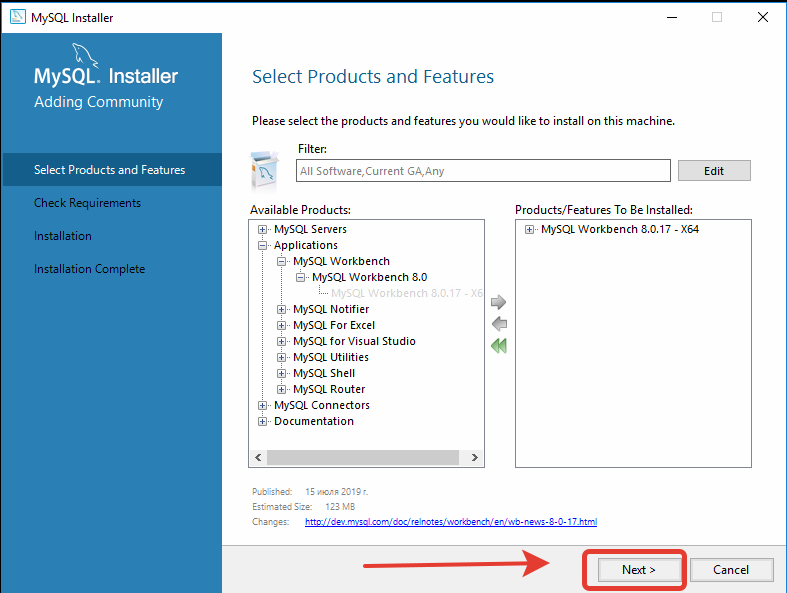The image size is (787, 593).
Task: Select the MySQL Notifier tree item
Action: pyautogui.click(x=331, y=309)
